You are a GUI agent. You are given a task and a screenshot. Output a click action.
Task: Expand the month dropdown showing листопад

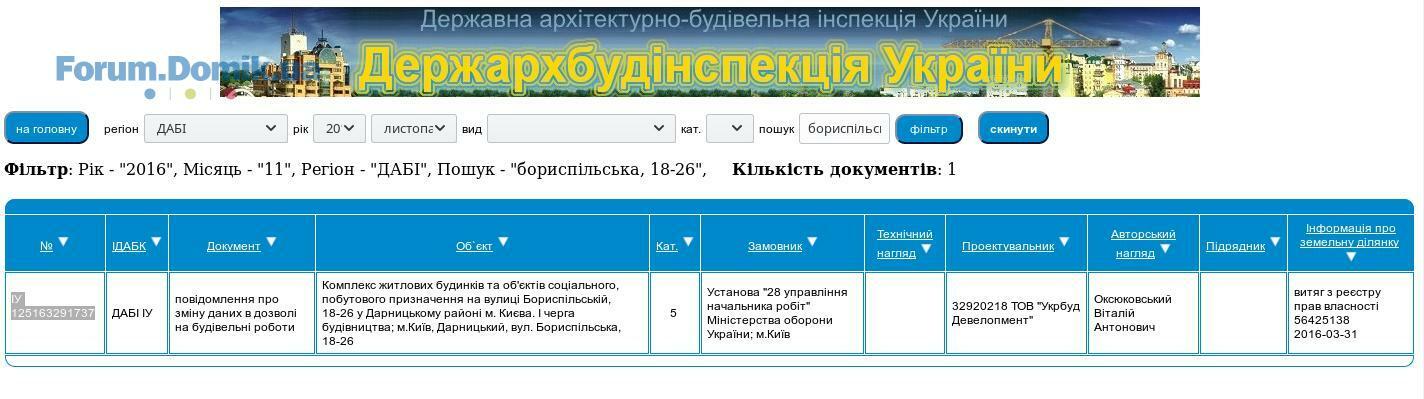(414, 128)
